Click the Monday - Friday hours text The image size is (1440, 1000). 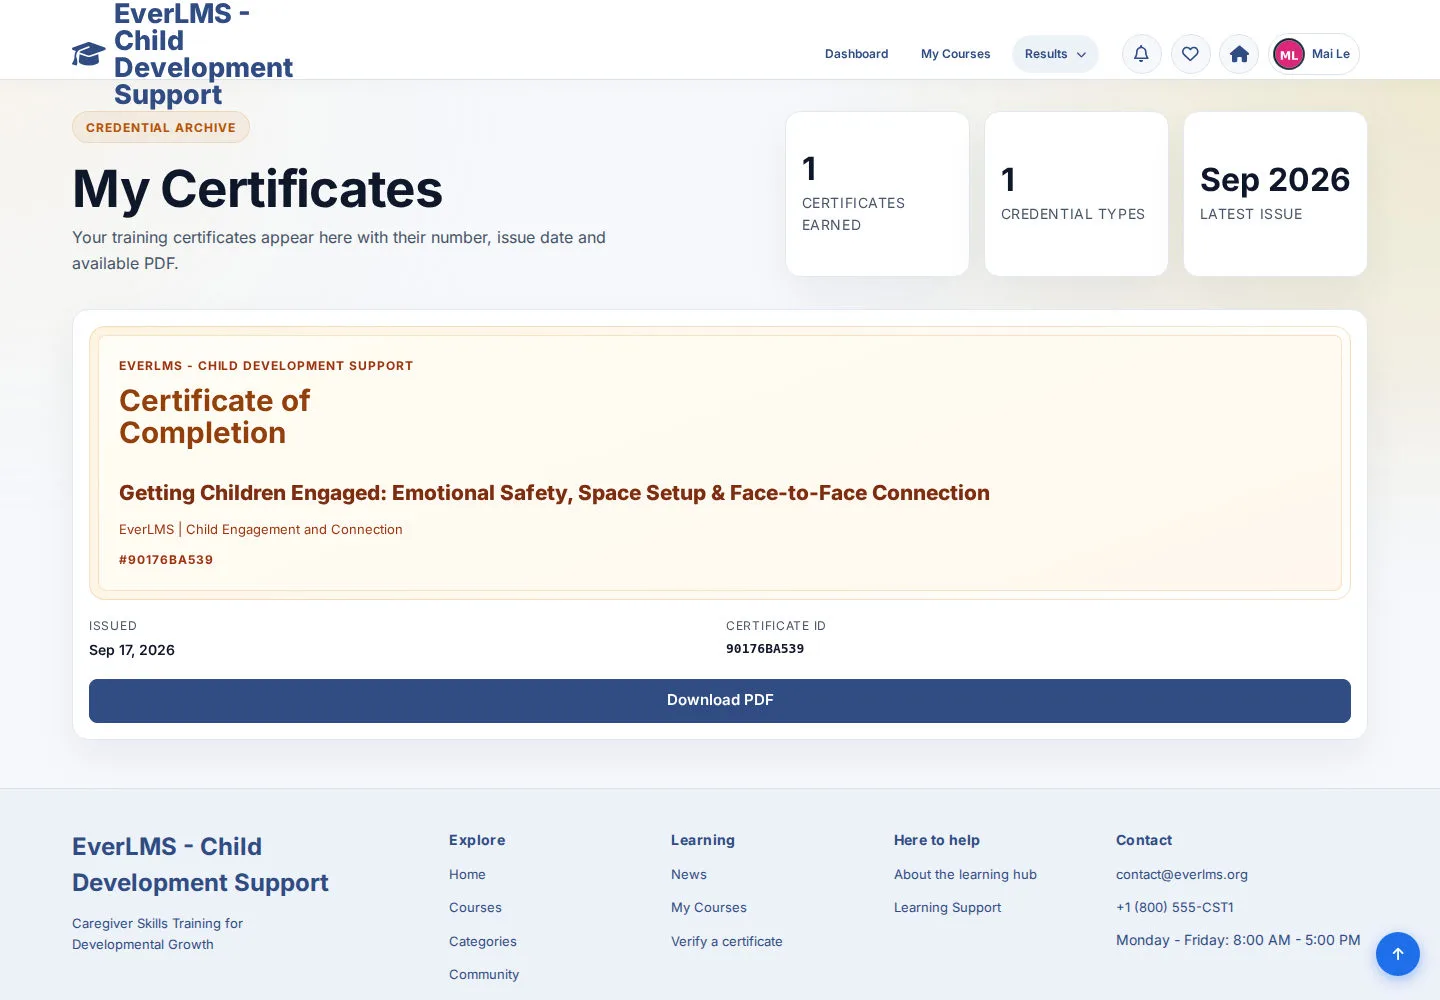[x=1238, y=940]
